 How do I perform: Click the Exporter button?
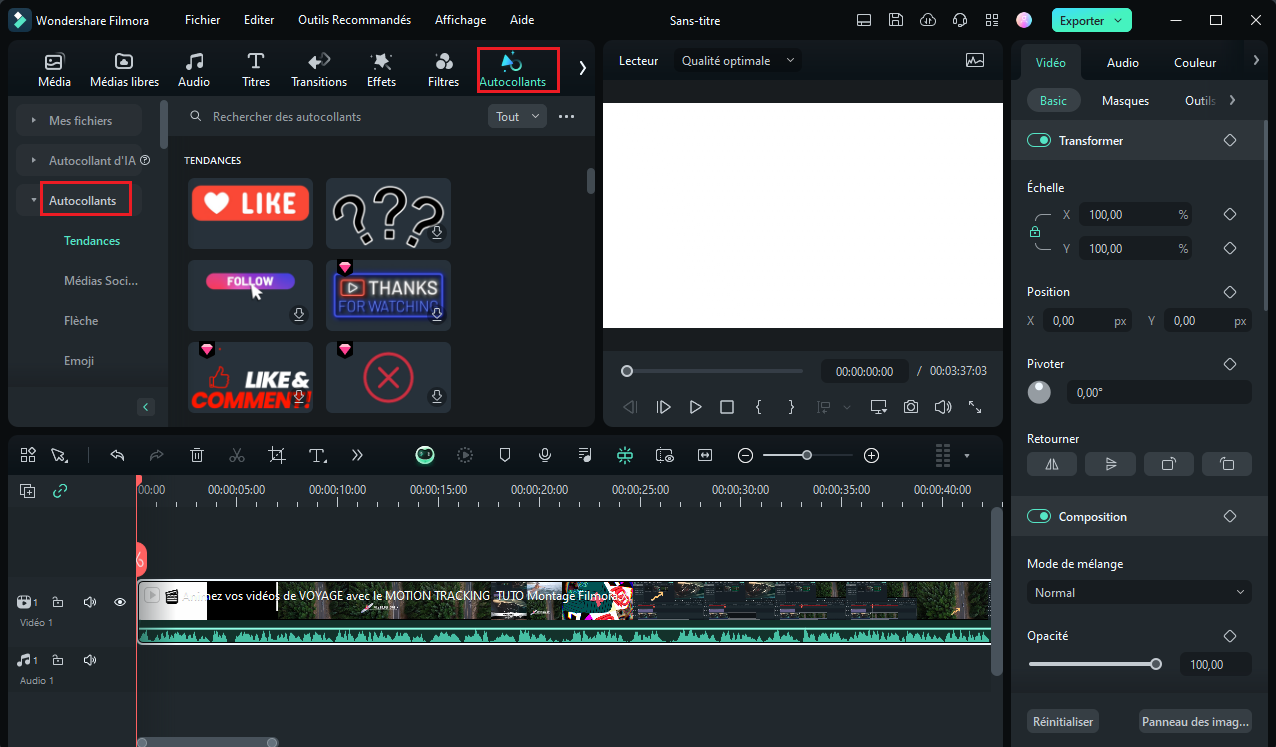[1092, 20]
